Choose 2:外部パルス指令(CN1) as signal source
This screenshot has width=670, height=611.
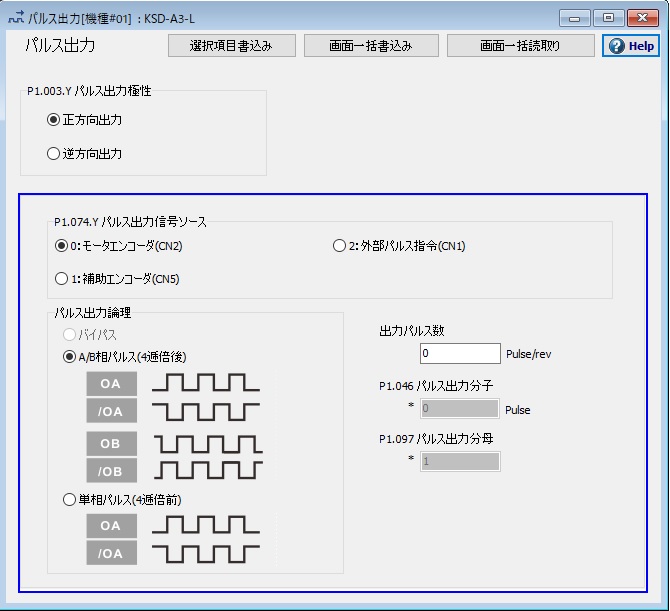[x=340, y=246]
